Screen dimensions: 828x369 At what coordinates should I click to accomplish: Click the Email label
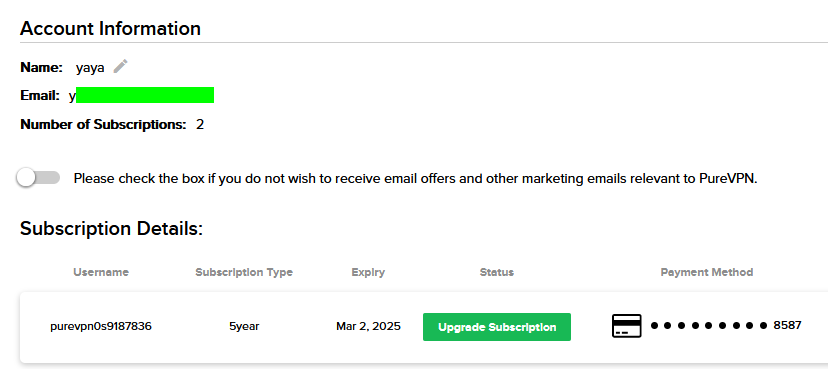click(x=40, y=96)
